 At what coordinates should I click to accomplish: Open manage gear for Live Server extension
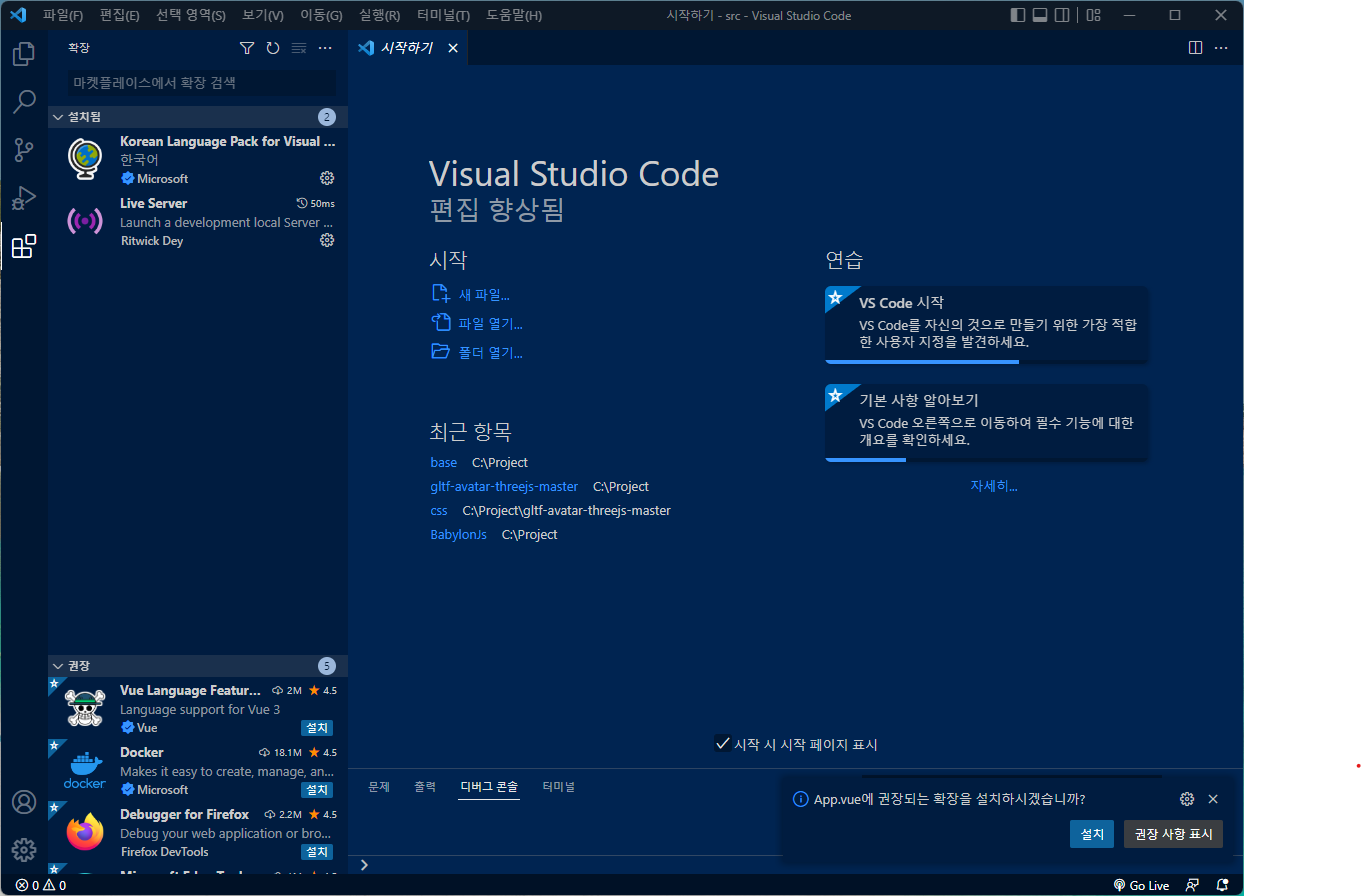326,240
